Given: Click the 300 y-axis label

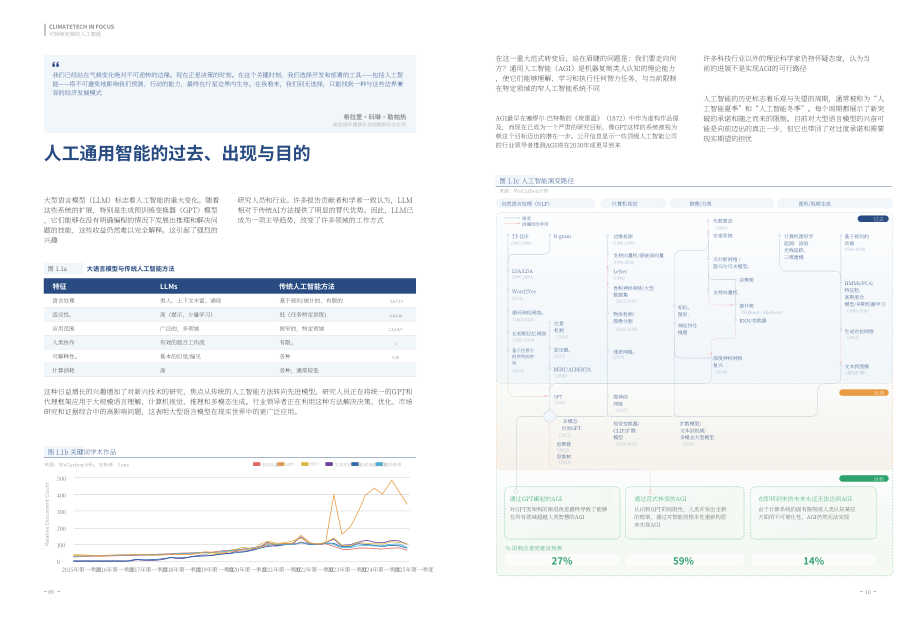Looking at the screenshot, I should [x=62, y=512].
